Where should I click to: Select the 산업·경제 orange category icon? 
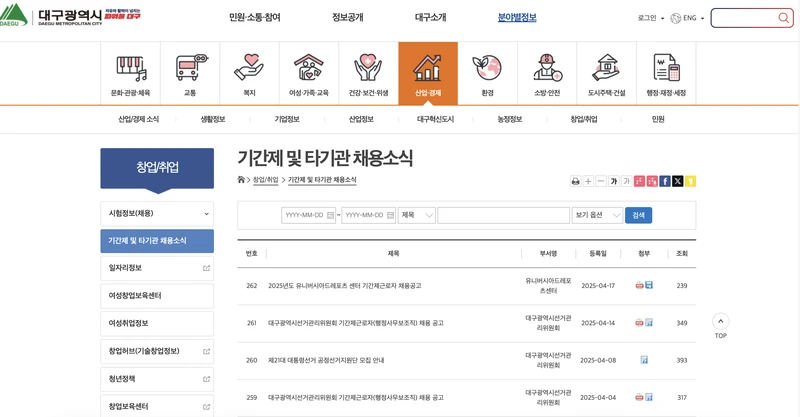click(x=428, y=73)
